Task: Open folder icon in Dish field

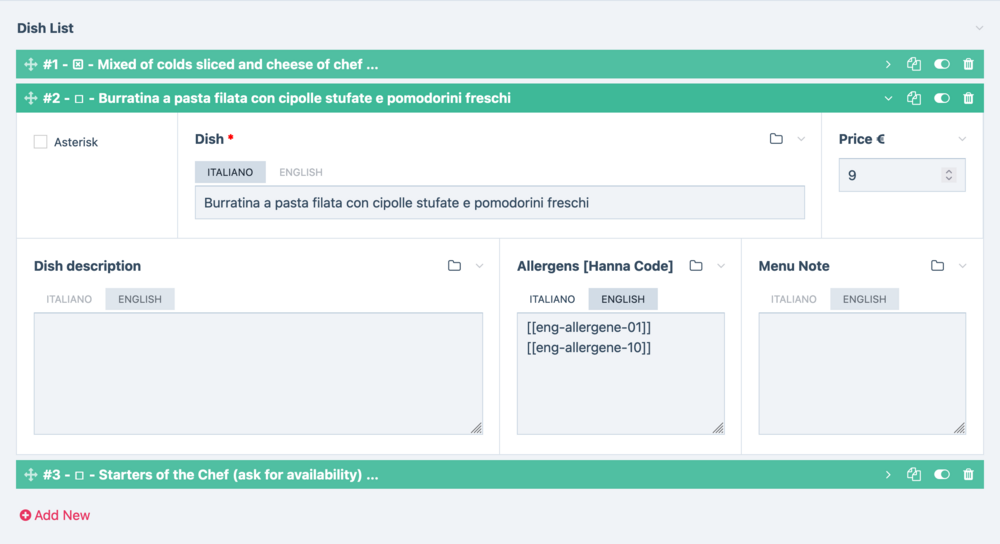Action: (x=776, y=139)
